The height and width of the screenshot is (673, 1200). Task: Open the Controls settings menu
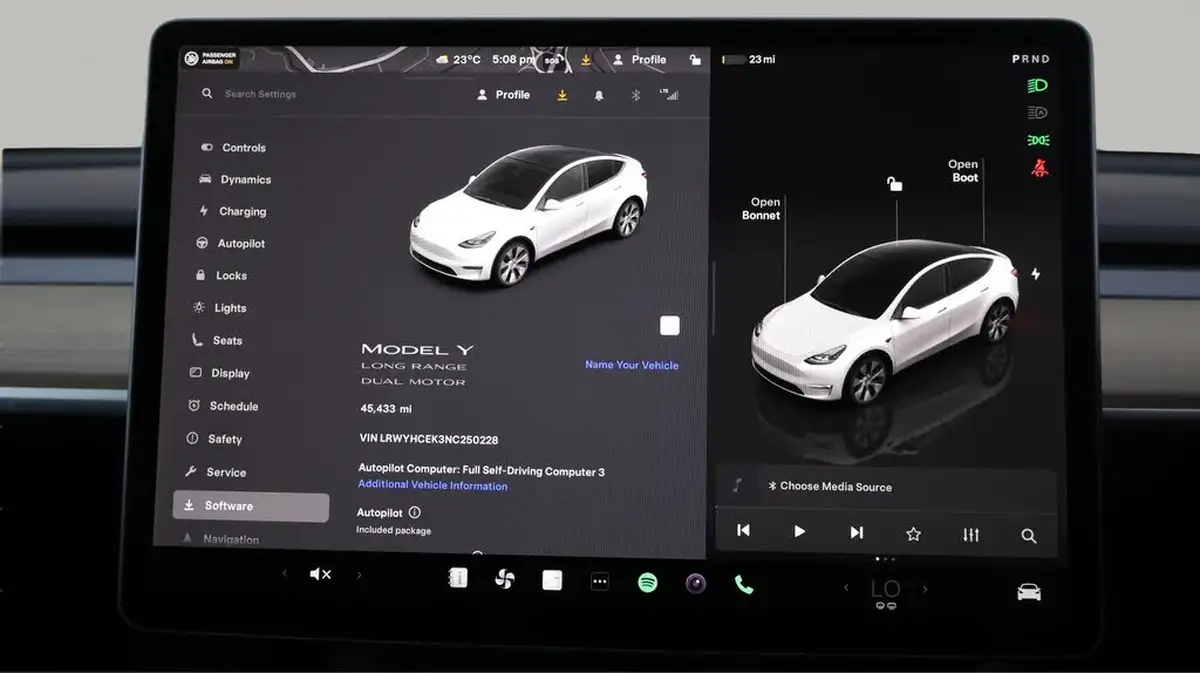point(234,147)
